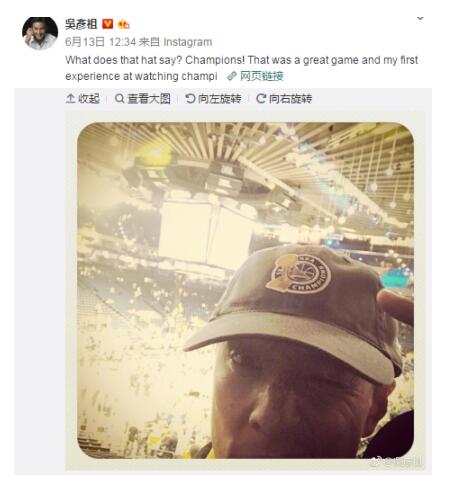Select 查看大图 to view full image
449x482 pixels.
click(149, 99)
